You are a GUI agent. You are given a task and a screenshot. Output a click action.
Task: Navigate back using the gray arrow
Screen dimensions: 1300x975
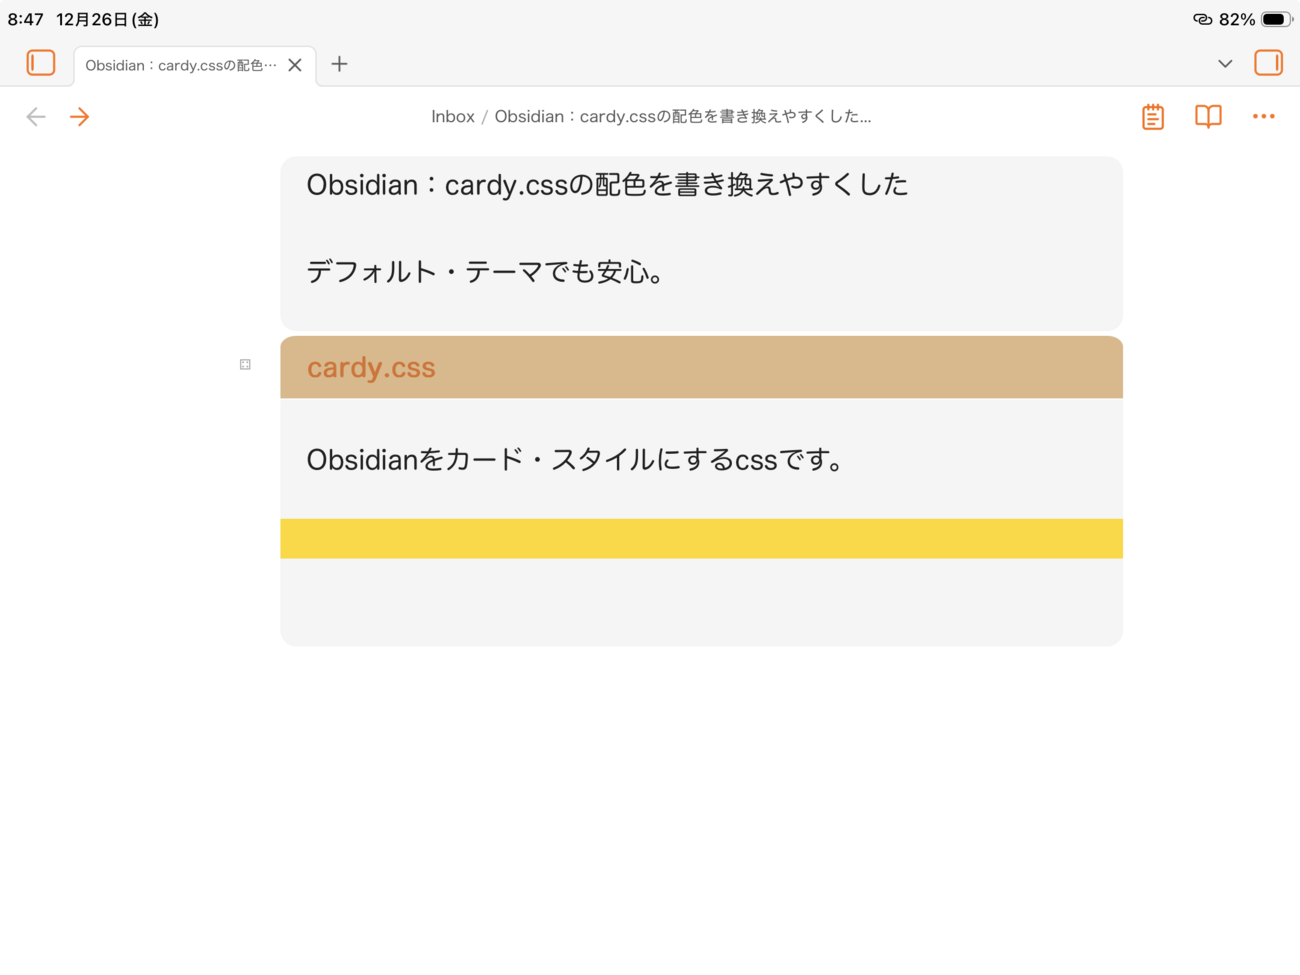[36, 116]
